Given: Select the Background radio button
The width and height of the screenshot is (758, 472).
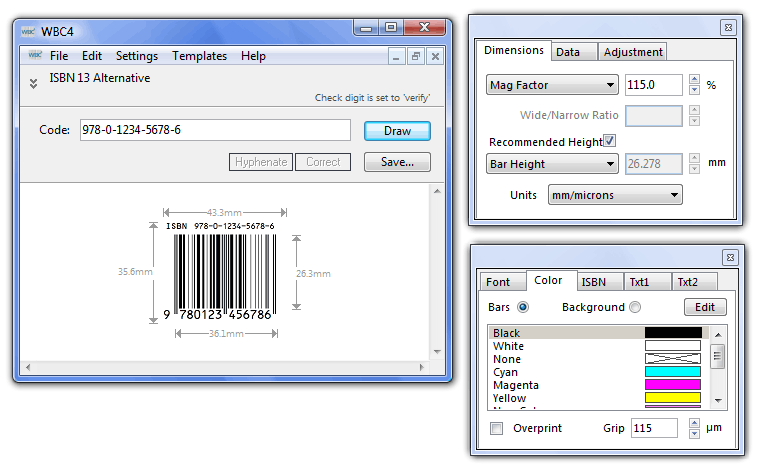Looking at the screenshot, I should [635, 307].
